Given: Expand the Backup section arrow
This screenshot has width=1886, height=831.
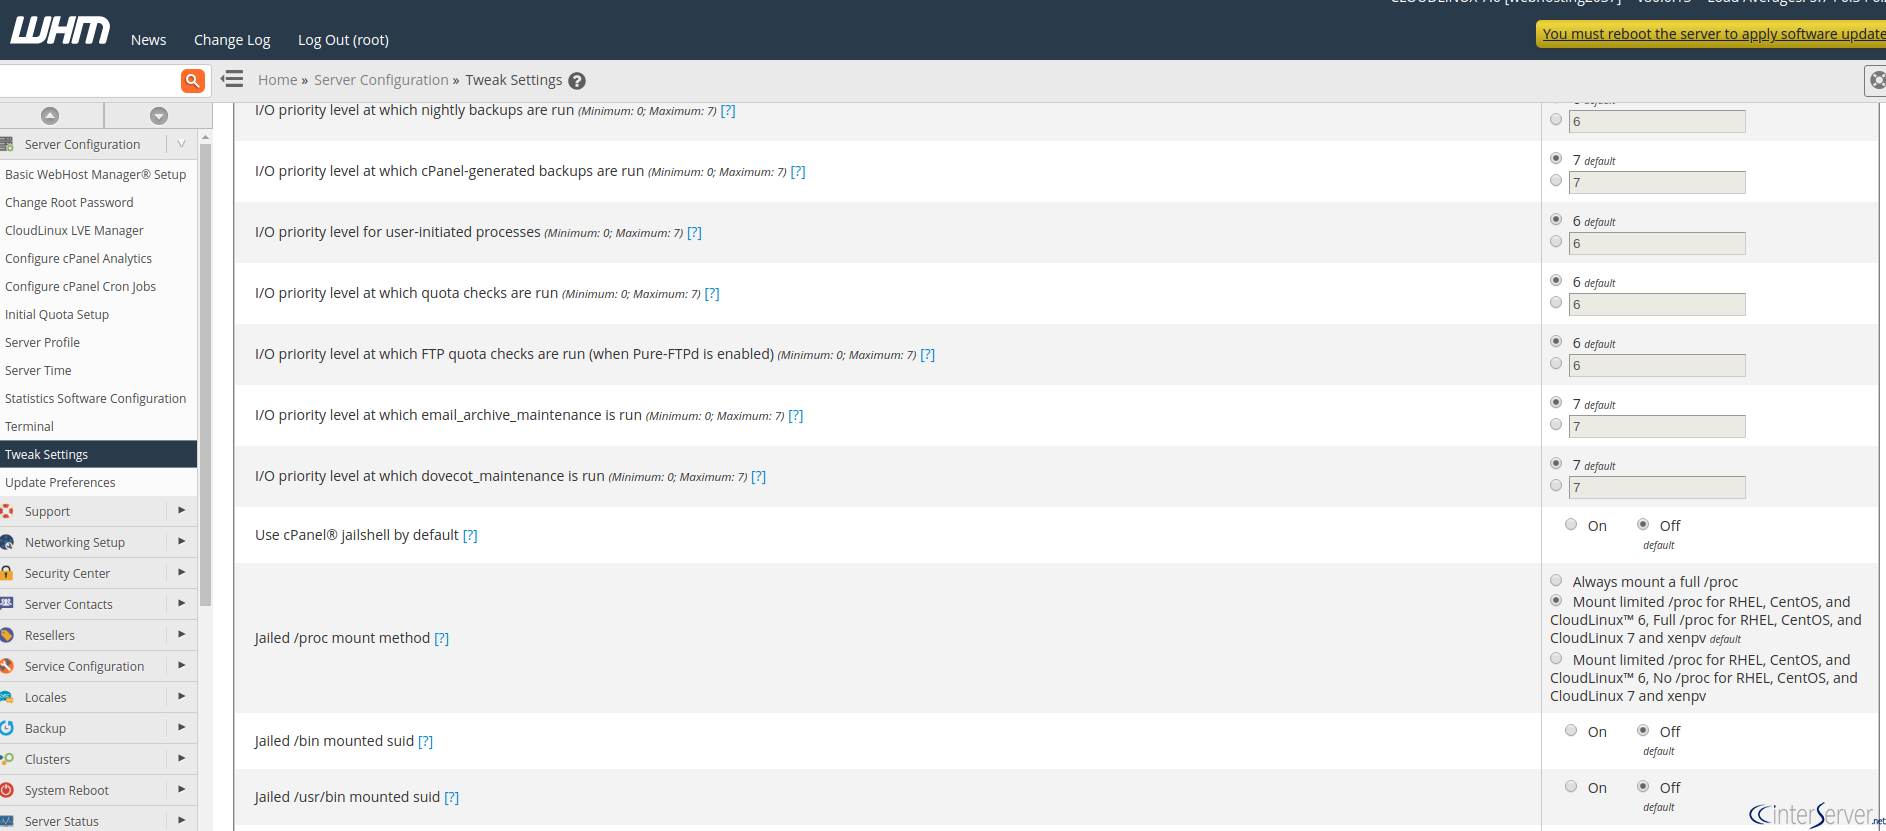Looking at the screenshot, I should pos(181,728).
